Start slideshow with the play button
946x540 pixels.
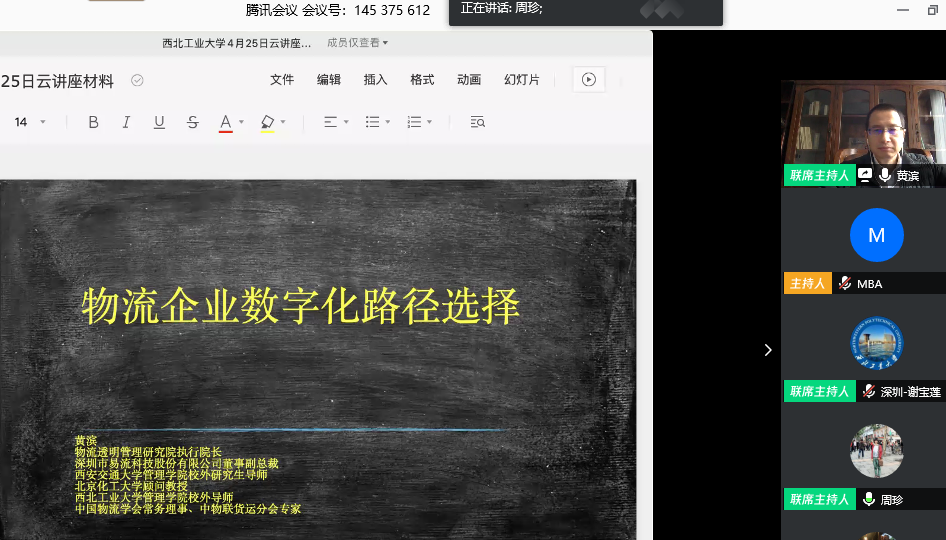[589, 80]
